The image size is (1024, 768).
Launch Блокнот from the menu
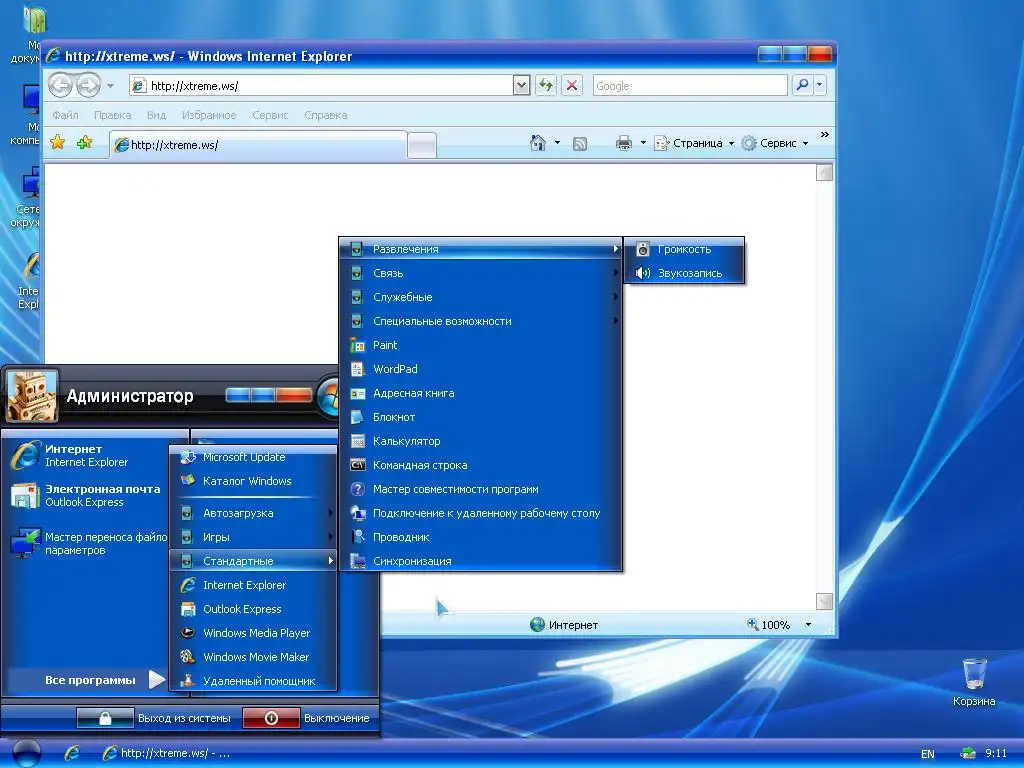coord(481,417)
